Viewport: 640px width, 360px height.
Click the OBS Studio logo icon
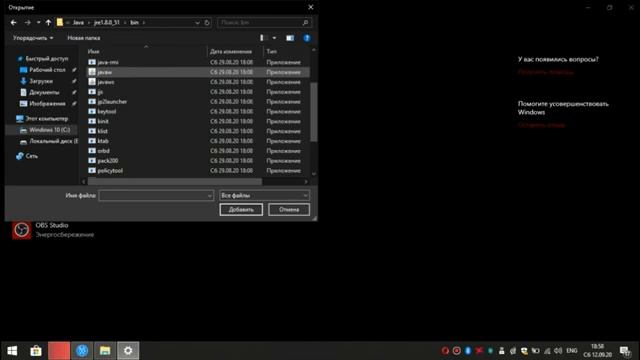coord(21,230)
